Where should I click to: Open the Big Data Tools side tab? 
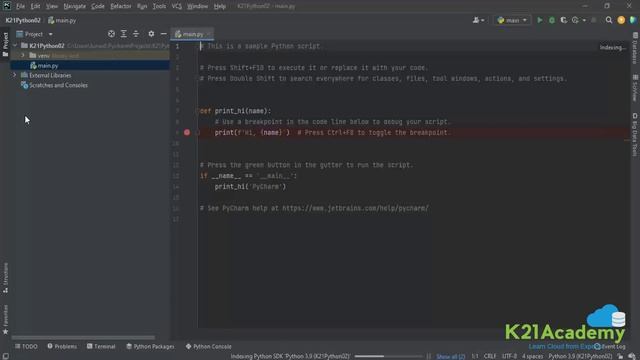tap(635, 135)
